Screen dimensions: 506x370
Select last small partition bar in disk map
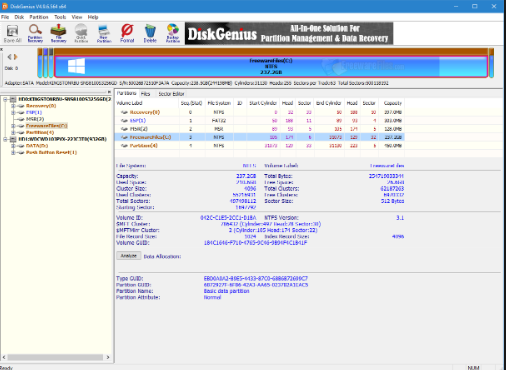click(491, 63)
